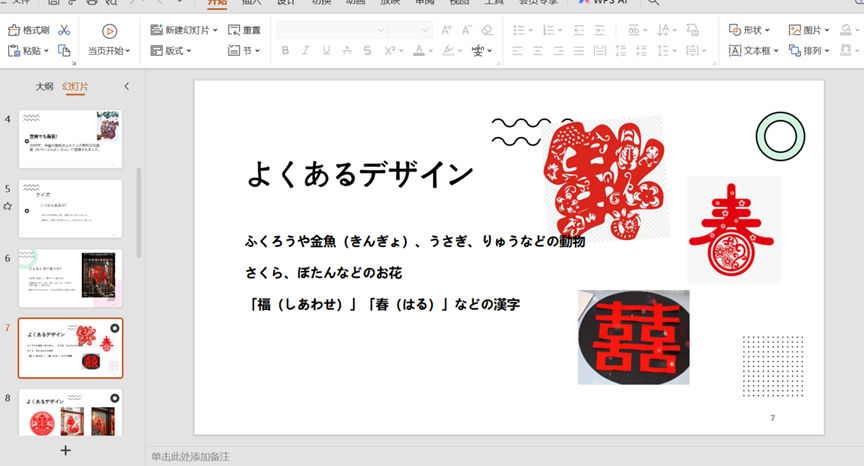Open the vertical text alignment dropdown
Viewport: 864px width, 466px height.
(696, 51)
